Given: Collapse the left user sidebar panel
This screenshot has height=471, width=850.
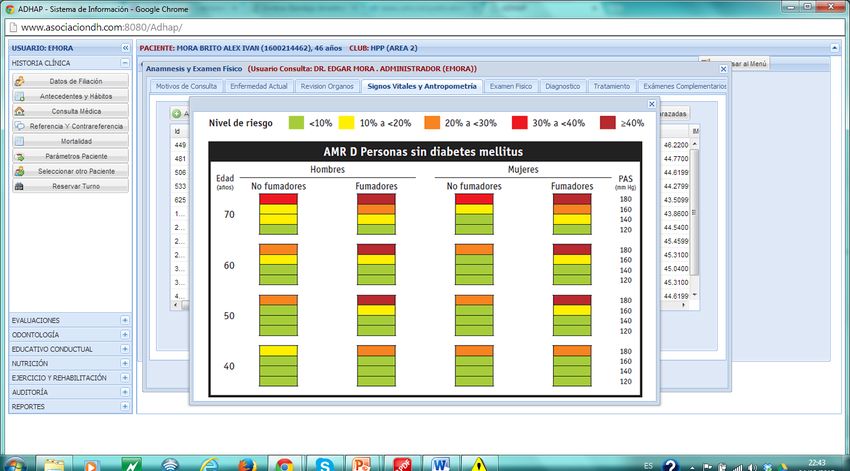Looking at the screenshot, I should click(x=125, y=47).
